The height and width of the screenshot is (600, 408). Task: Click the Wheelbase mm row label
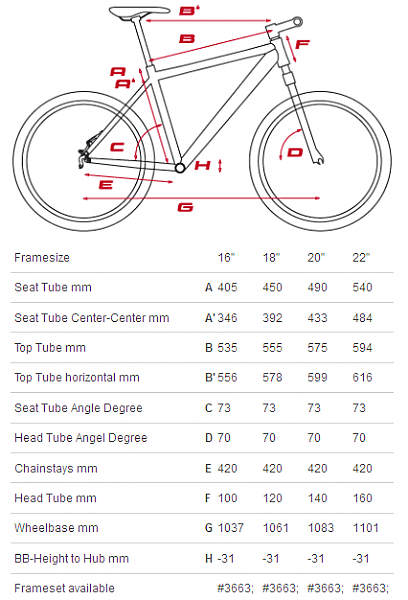tap(57, 528)
